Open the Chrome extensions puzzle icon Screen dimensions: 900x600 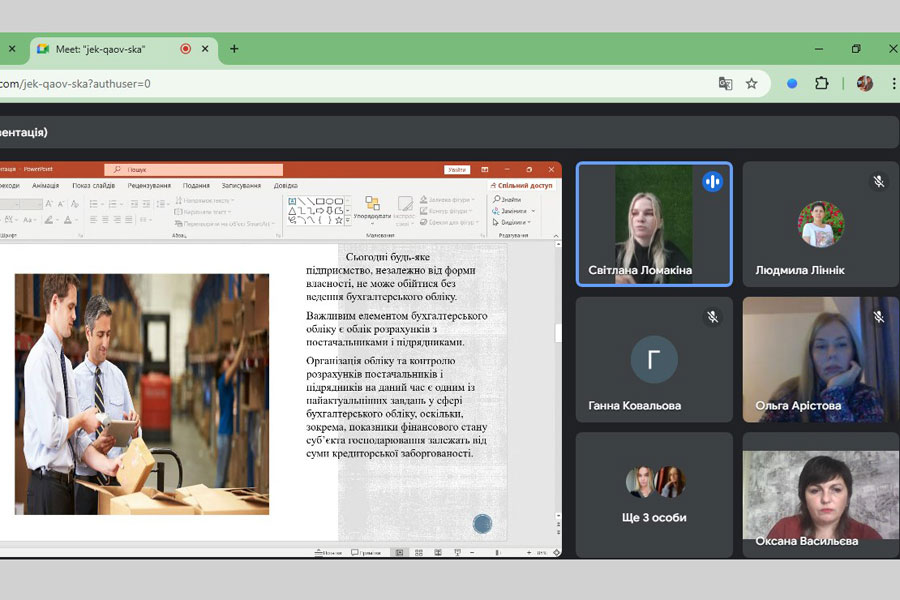click(821, 84)
